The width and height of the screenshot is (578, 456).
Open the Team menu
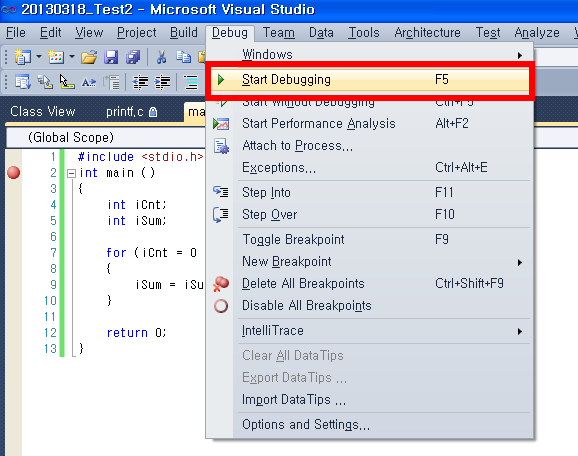click(x=279, y=33)
